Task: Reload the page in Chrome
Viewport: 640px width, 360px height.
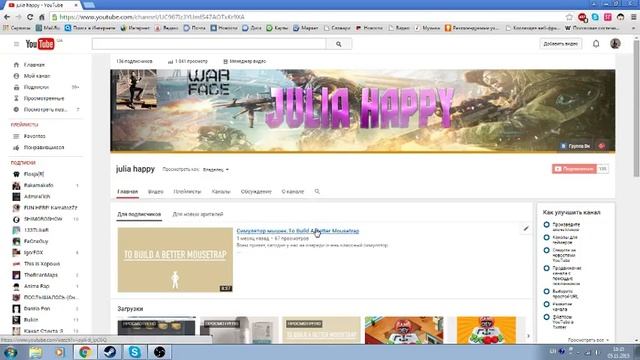Action: [30, 17]
